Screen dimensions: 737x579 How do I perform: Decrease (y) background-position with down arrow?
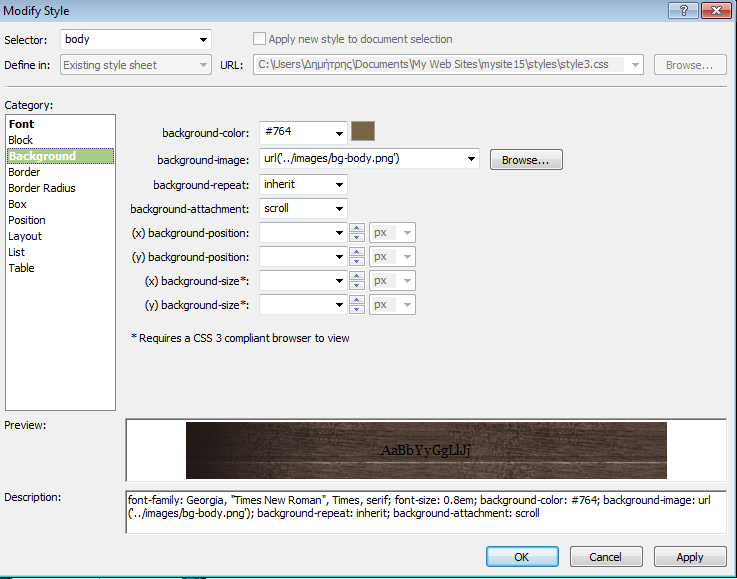point(357,261)
